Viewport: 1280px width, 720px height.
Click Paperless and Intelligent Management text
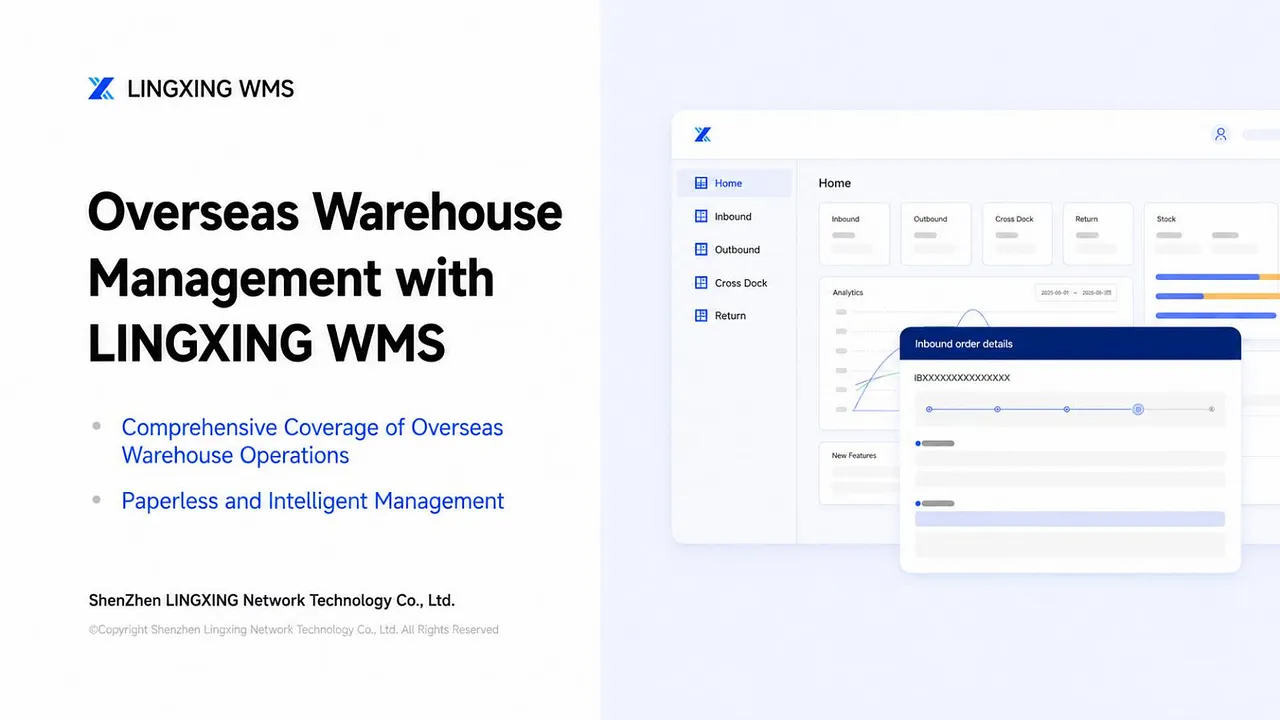[313, 501]
